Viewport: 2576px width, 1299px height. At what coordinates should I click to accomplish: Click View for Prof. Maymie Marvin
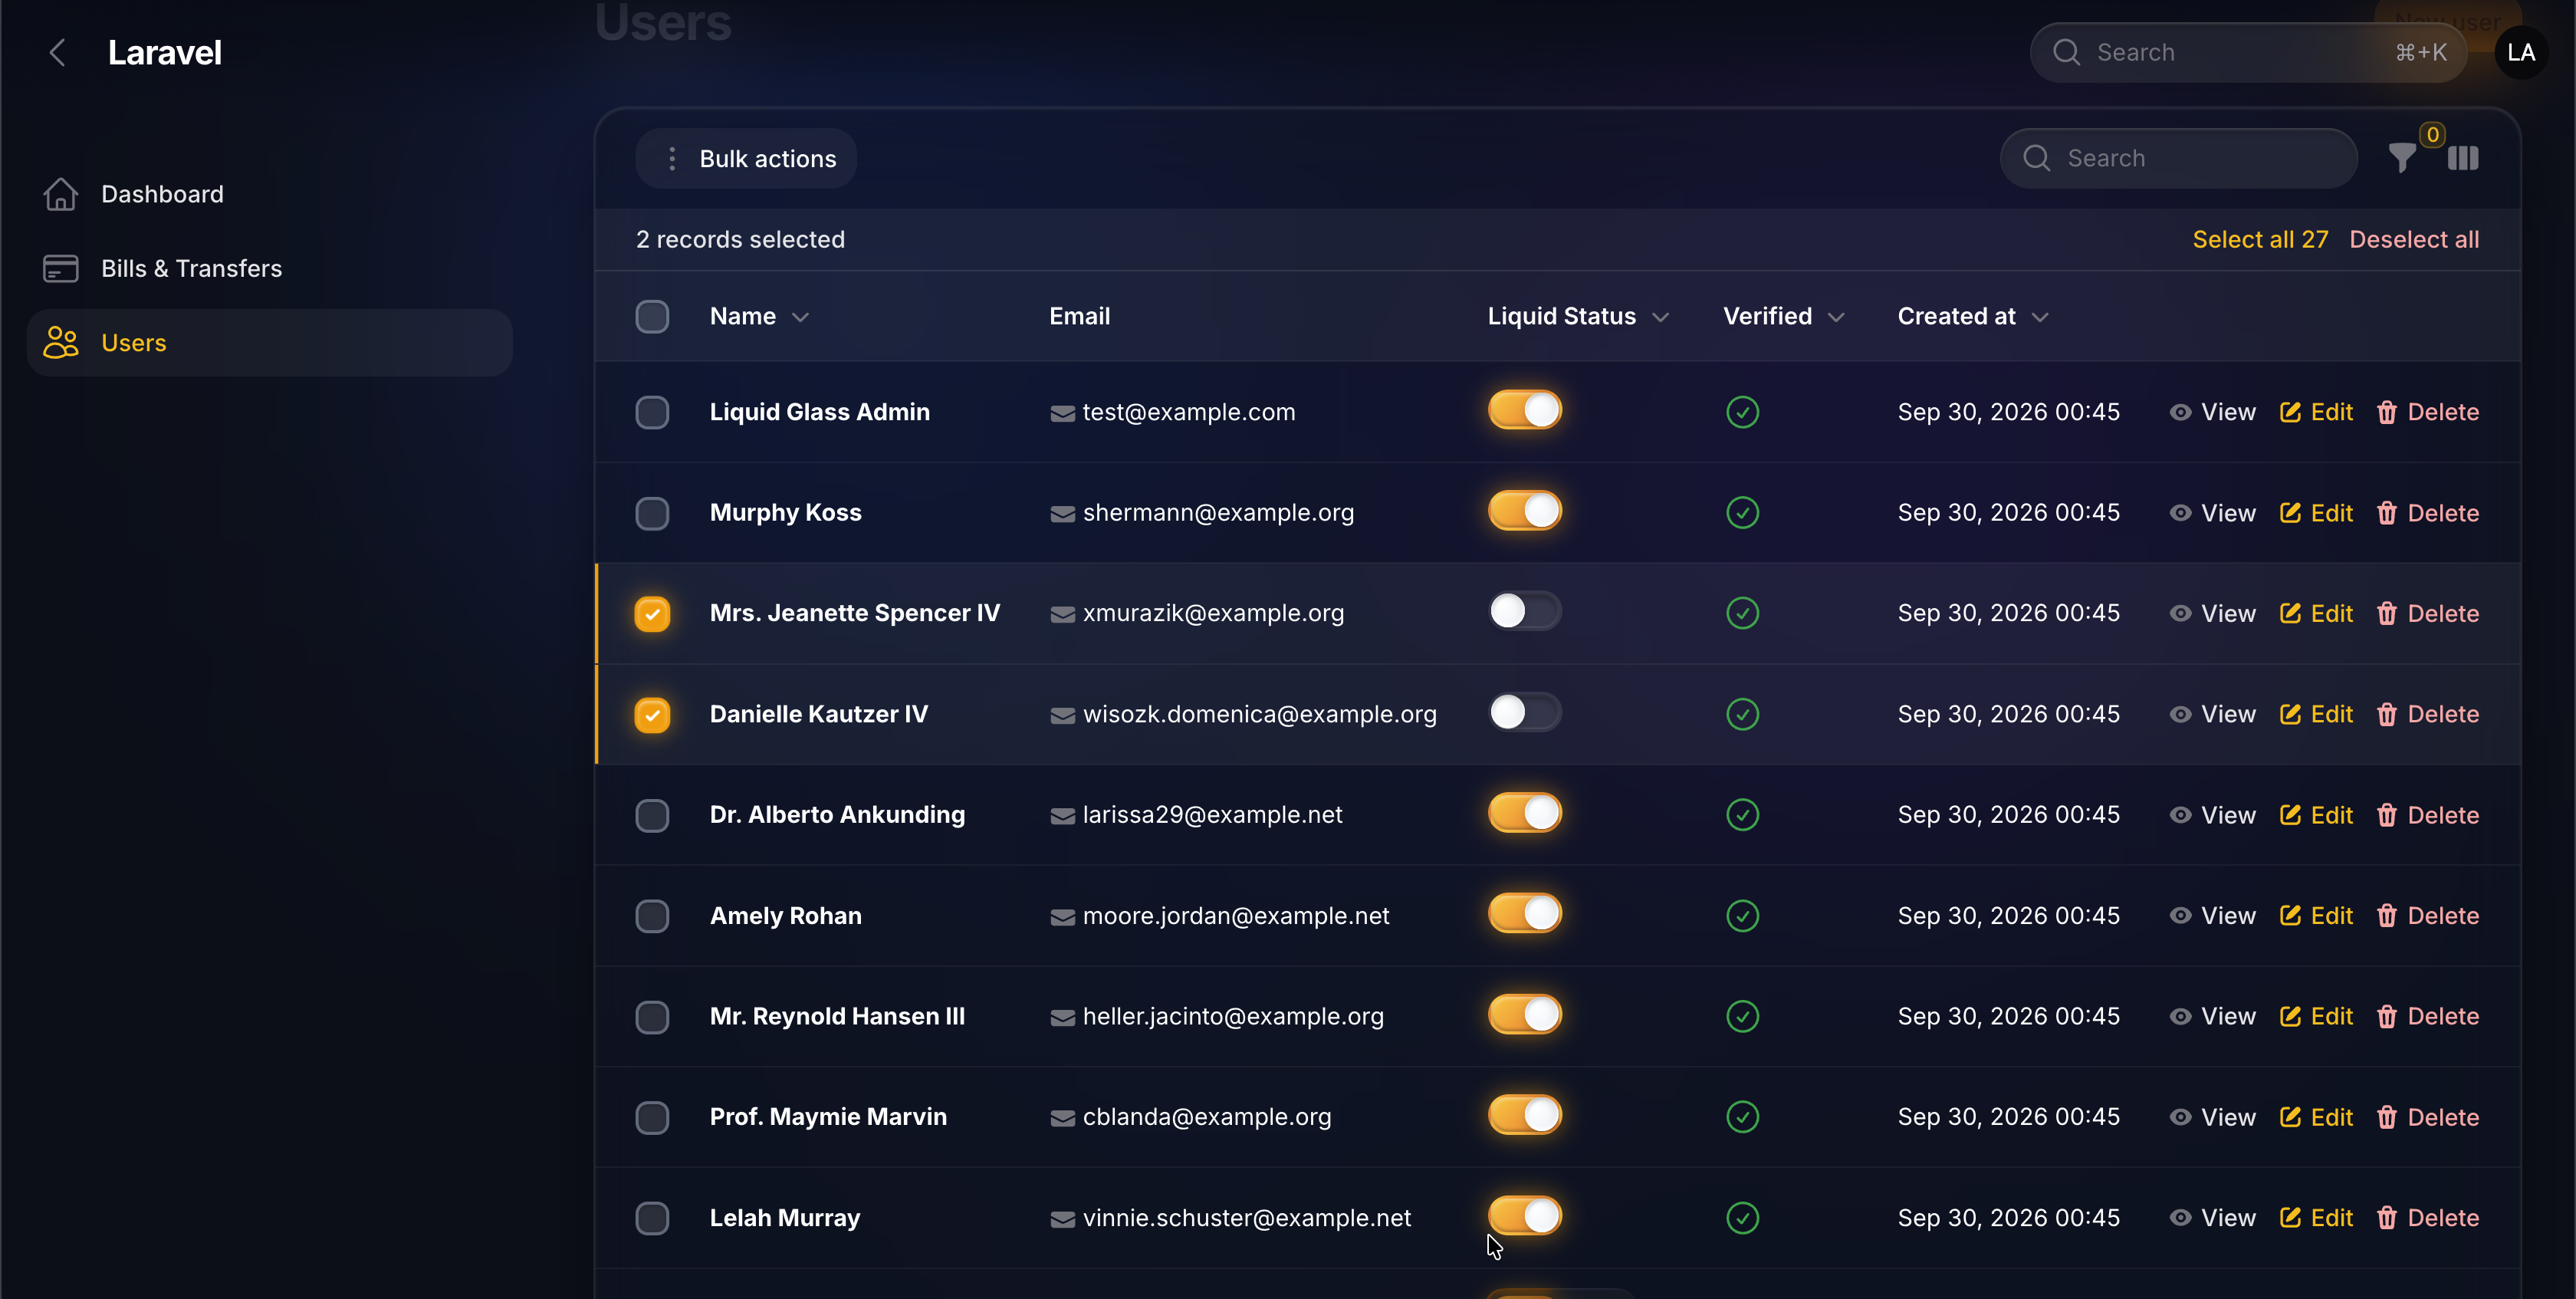tap(2213, 1117)
